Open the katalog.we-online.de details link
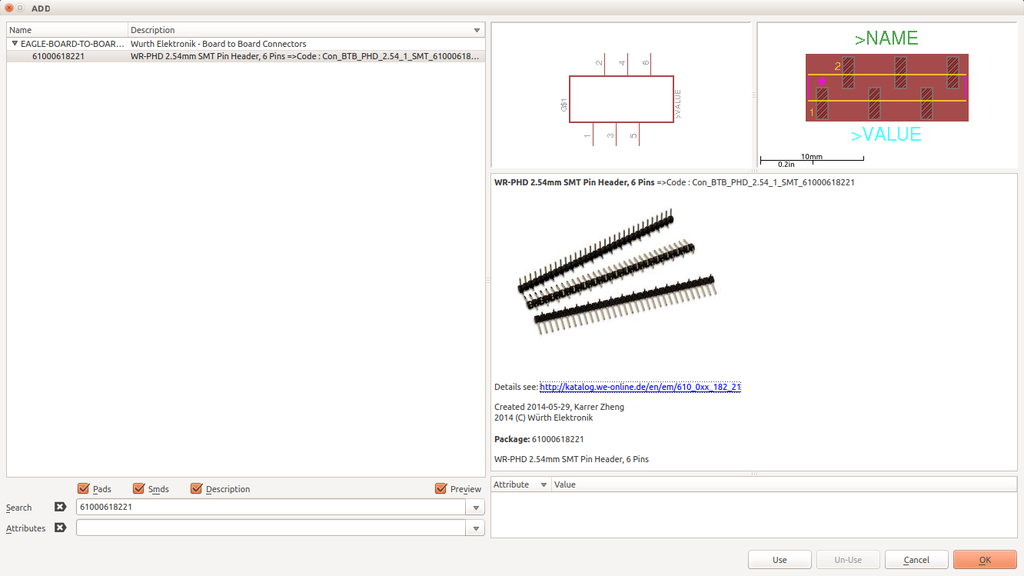This screenshot has height=576, width=1024. (x=640, y=387)
